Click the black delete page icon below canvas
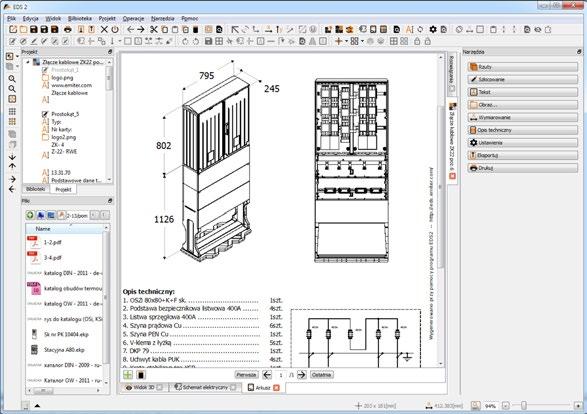 point(141,375)
